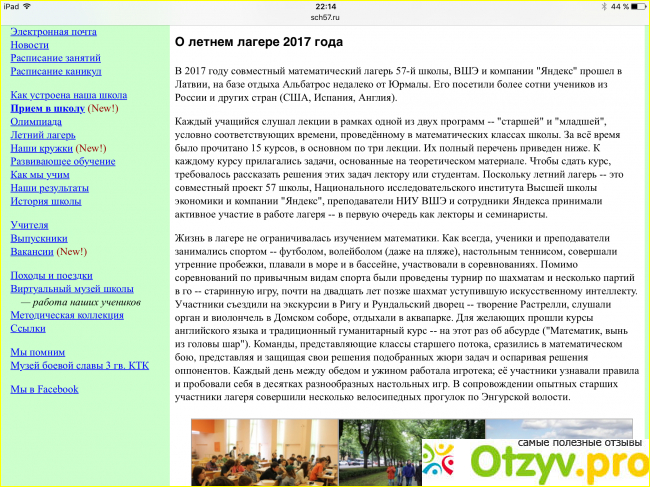650x487 pixels.
Task: Open Виртуальный музей школы link
Action: pyautogui.click(x=71, y=289)
